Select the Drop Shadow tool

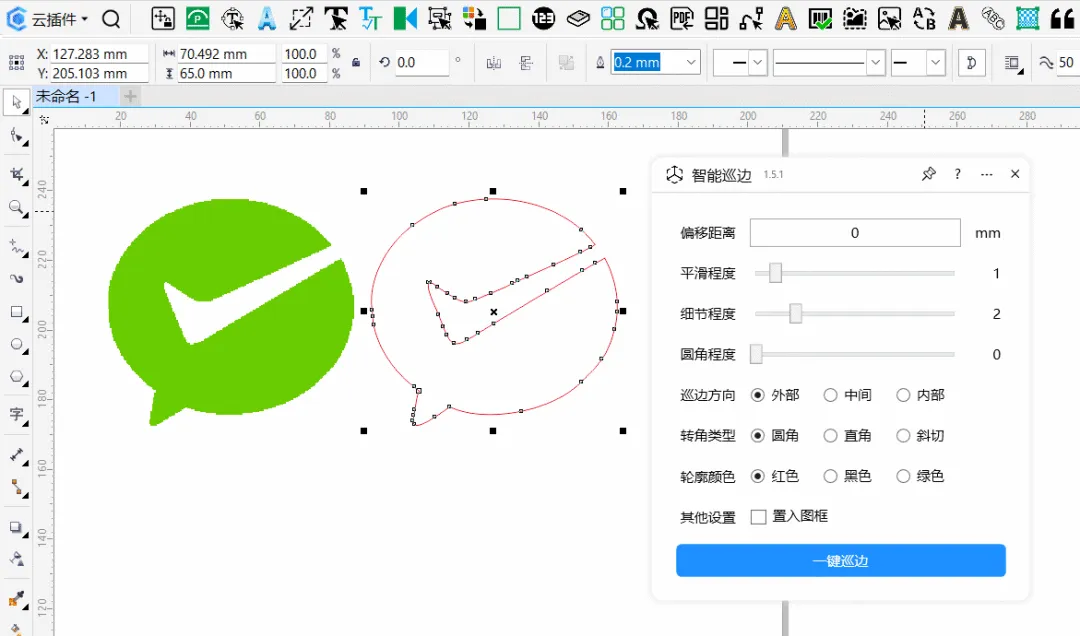click(17, 528)
